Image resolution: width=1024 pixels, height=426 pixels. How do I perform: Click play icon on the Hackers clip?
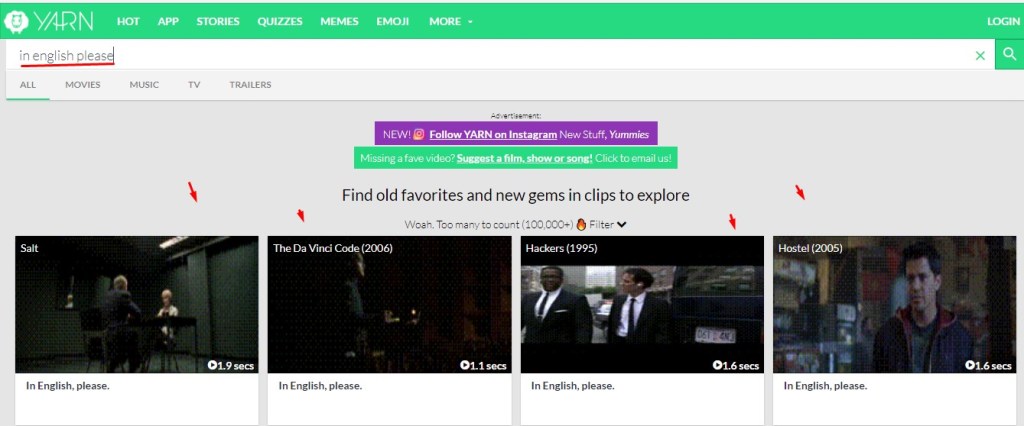tap(718, 366)
